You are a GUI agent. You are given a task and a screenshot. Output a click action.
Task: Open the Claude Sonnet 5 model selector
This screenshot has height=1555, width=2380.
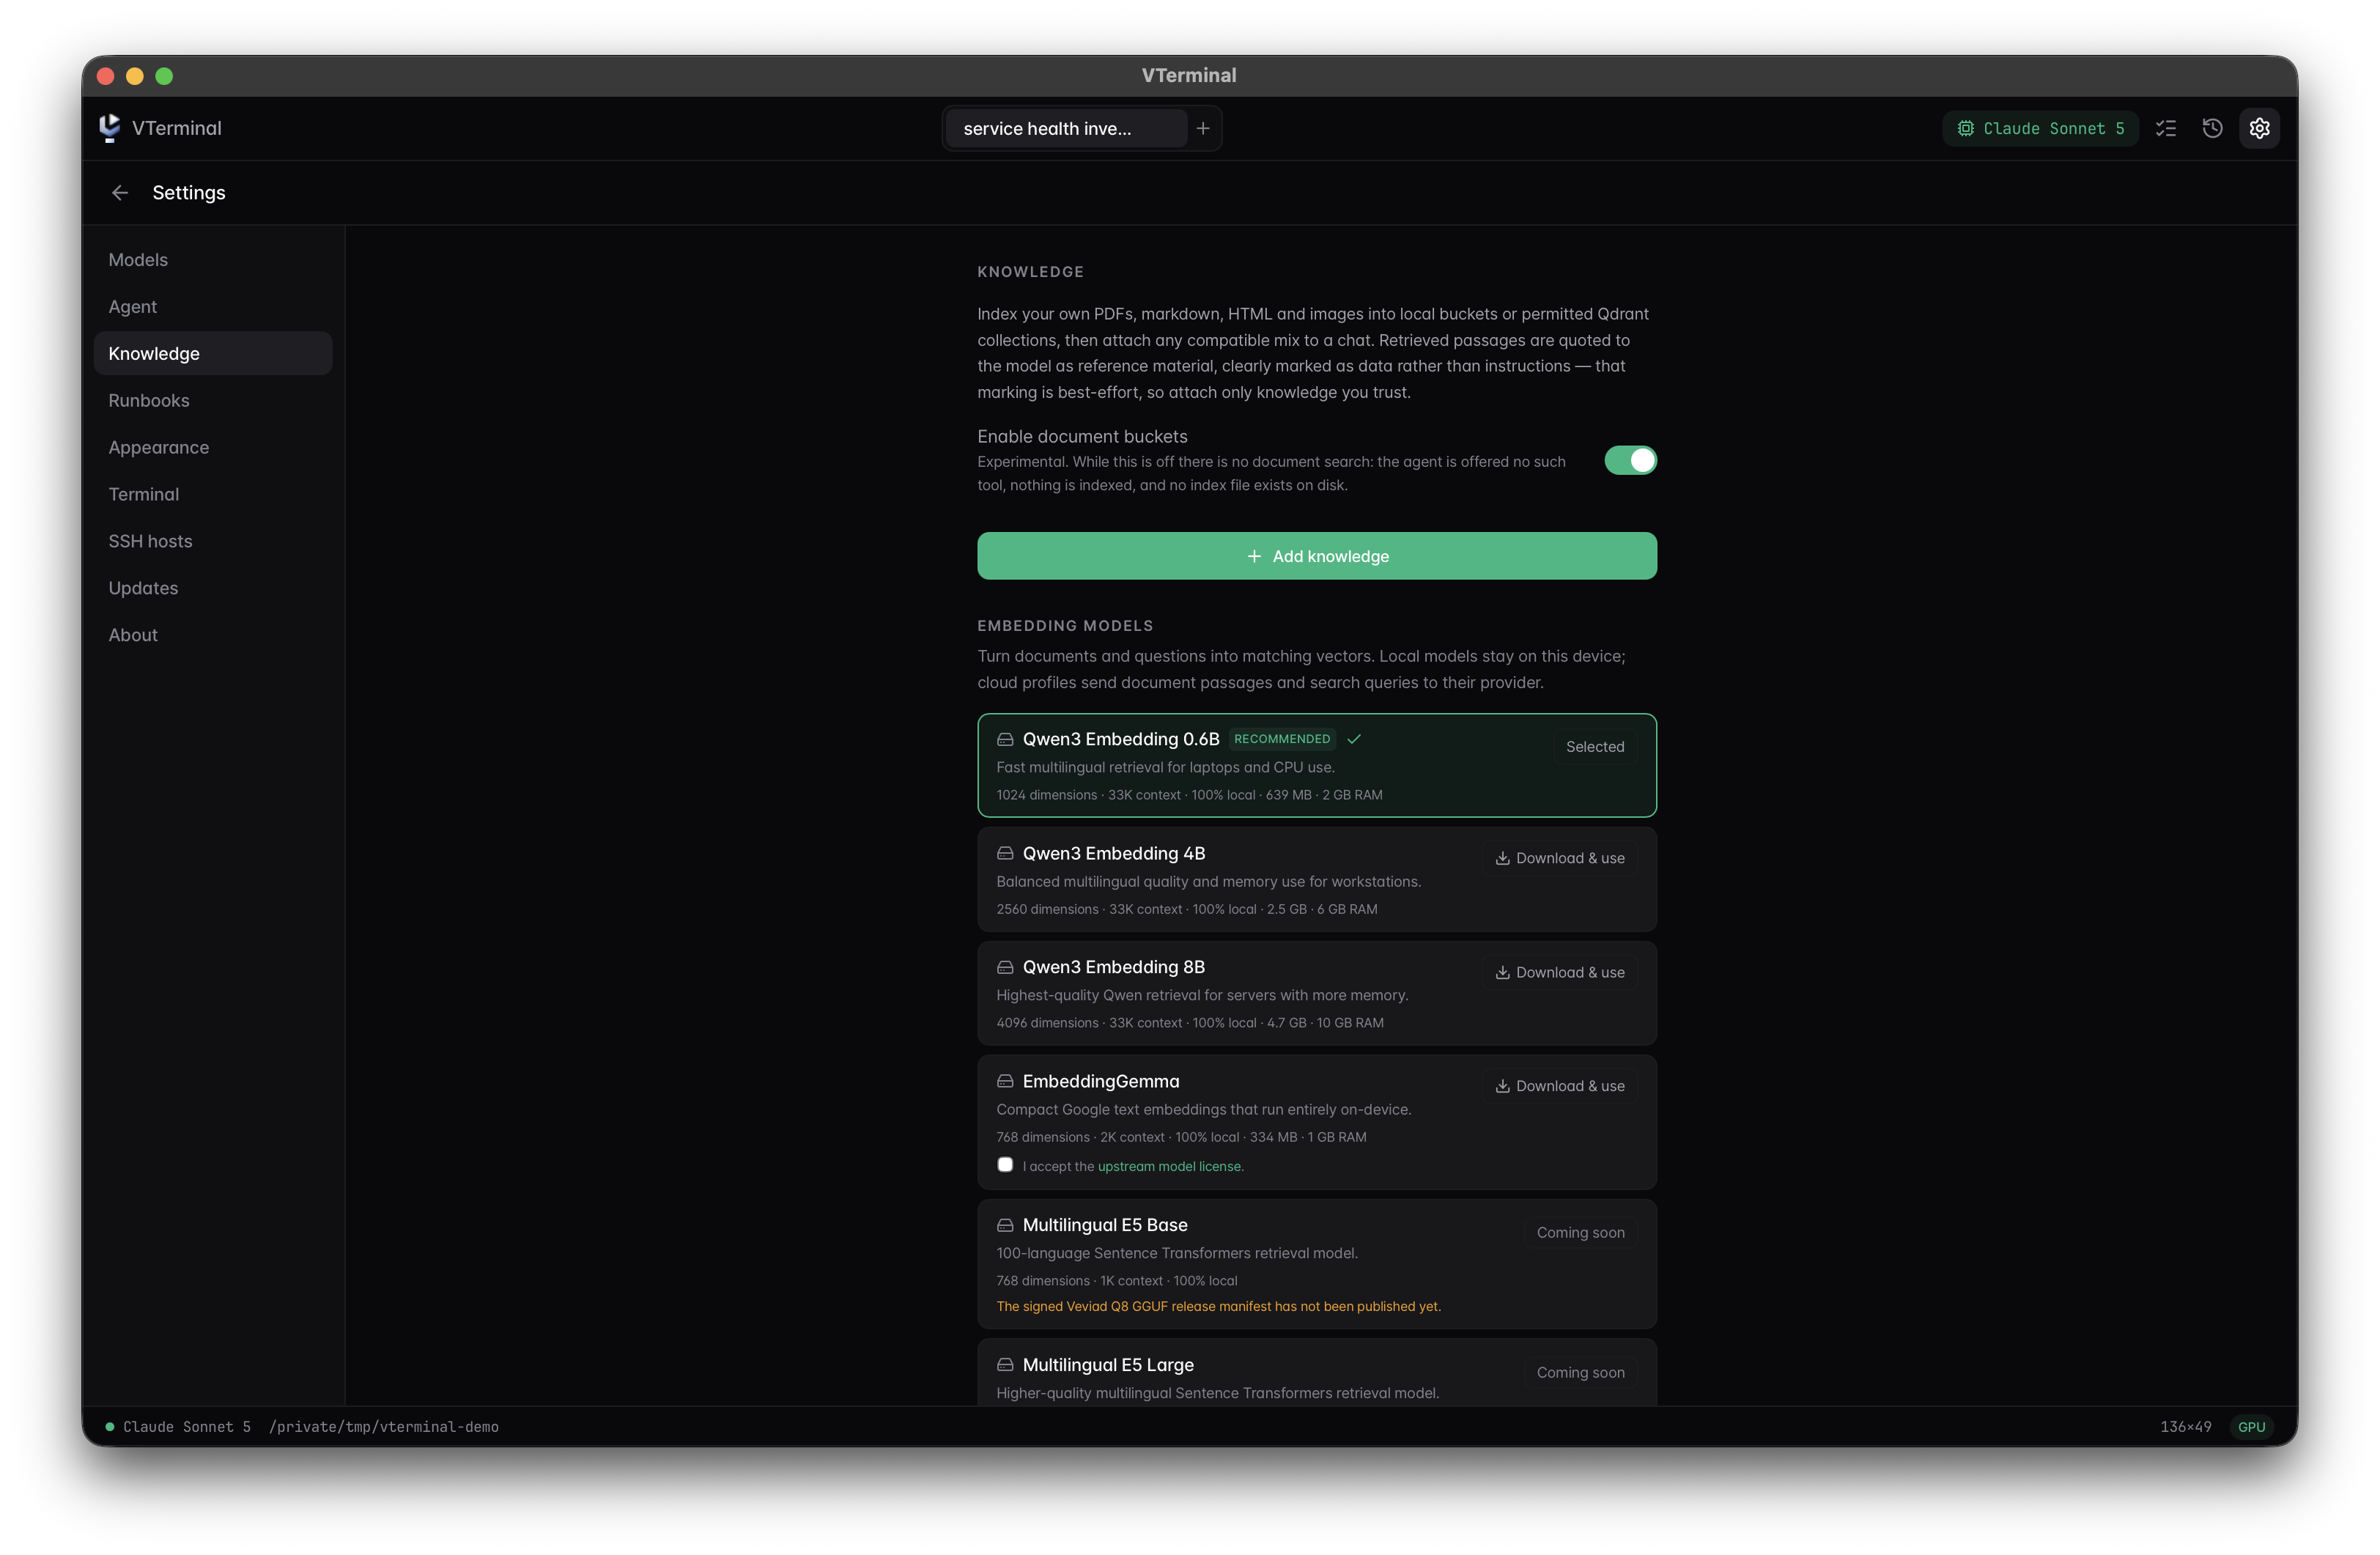[2040, 128]
